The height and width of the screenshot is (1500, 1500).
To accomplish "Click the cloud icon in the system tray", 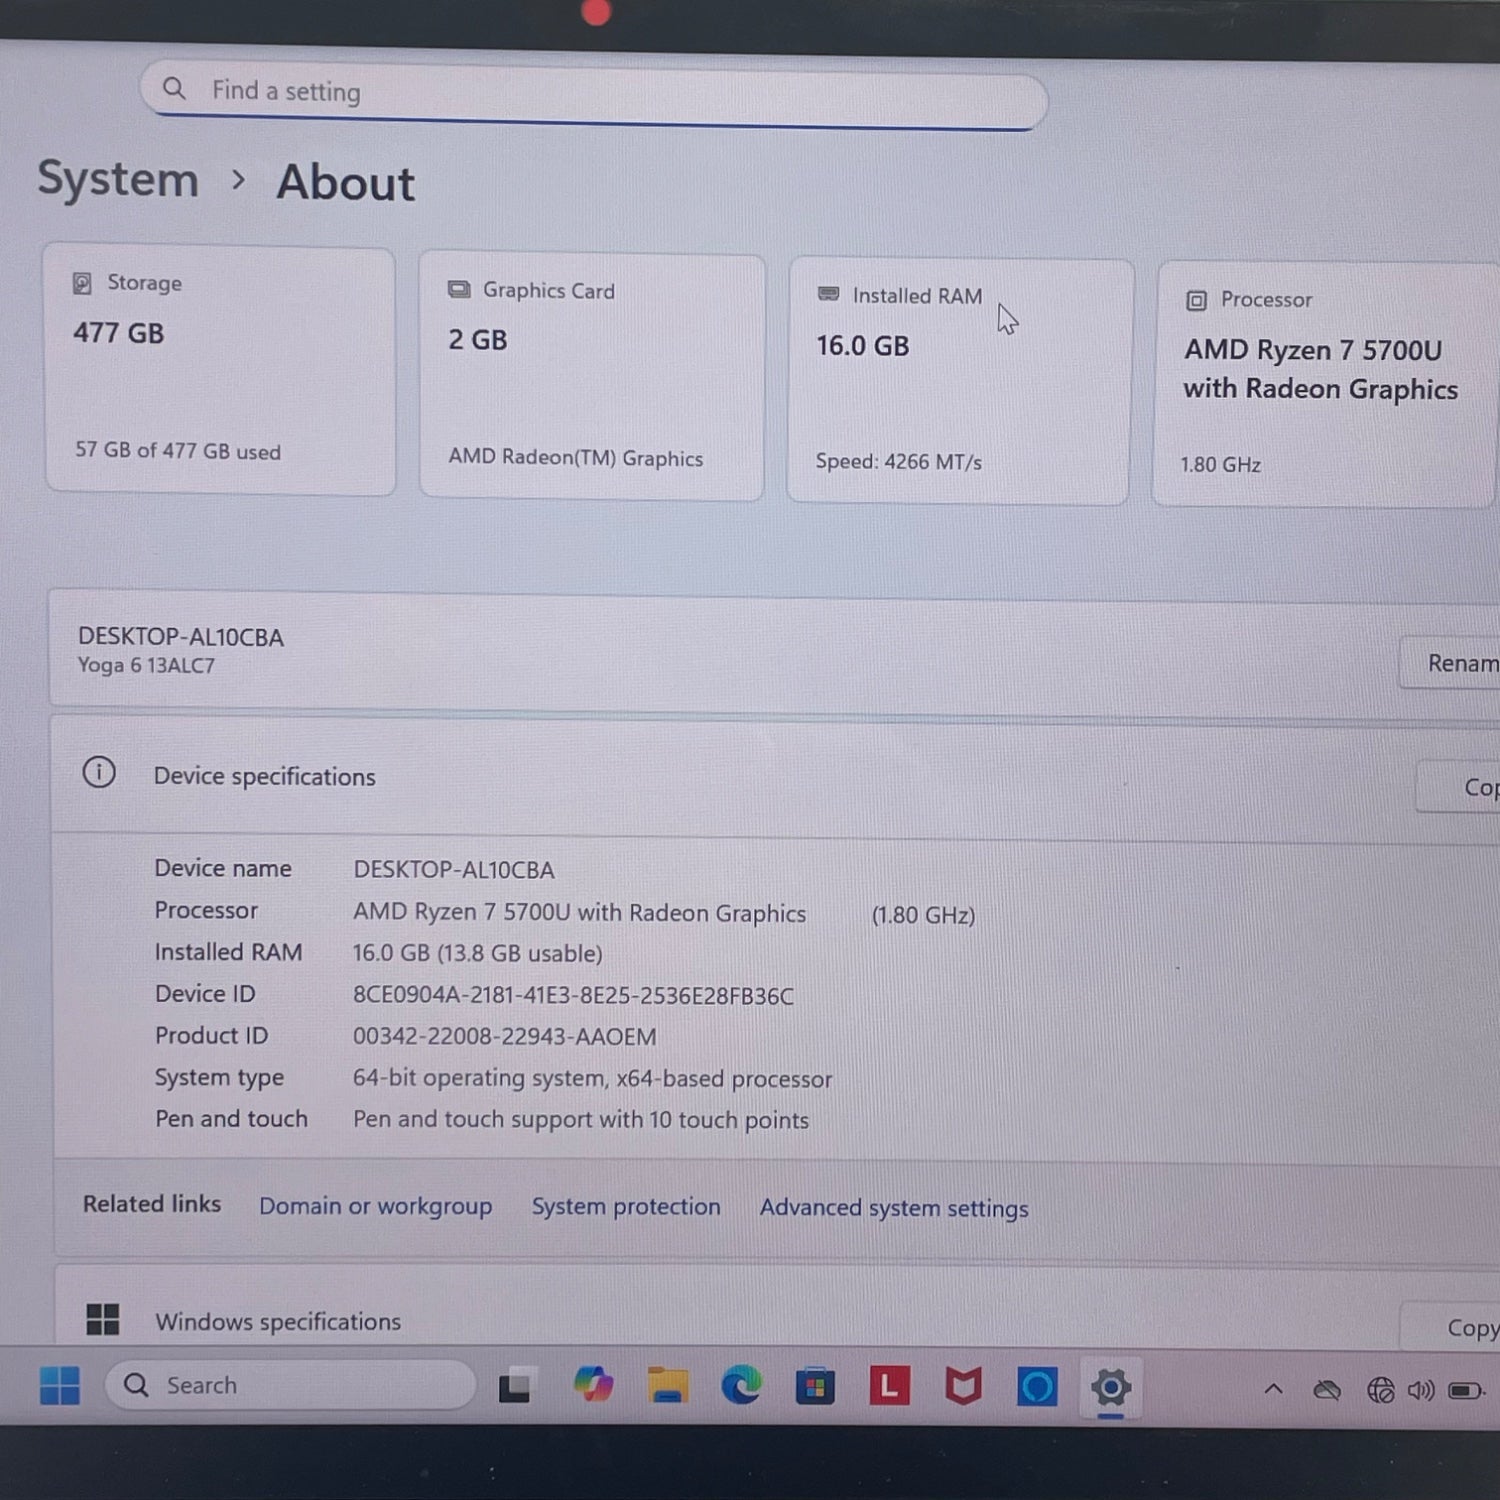I will coord(1327,1390).
